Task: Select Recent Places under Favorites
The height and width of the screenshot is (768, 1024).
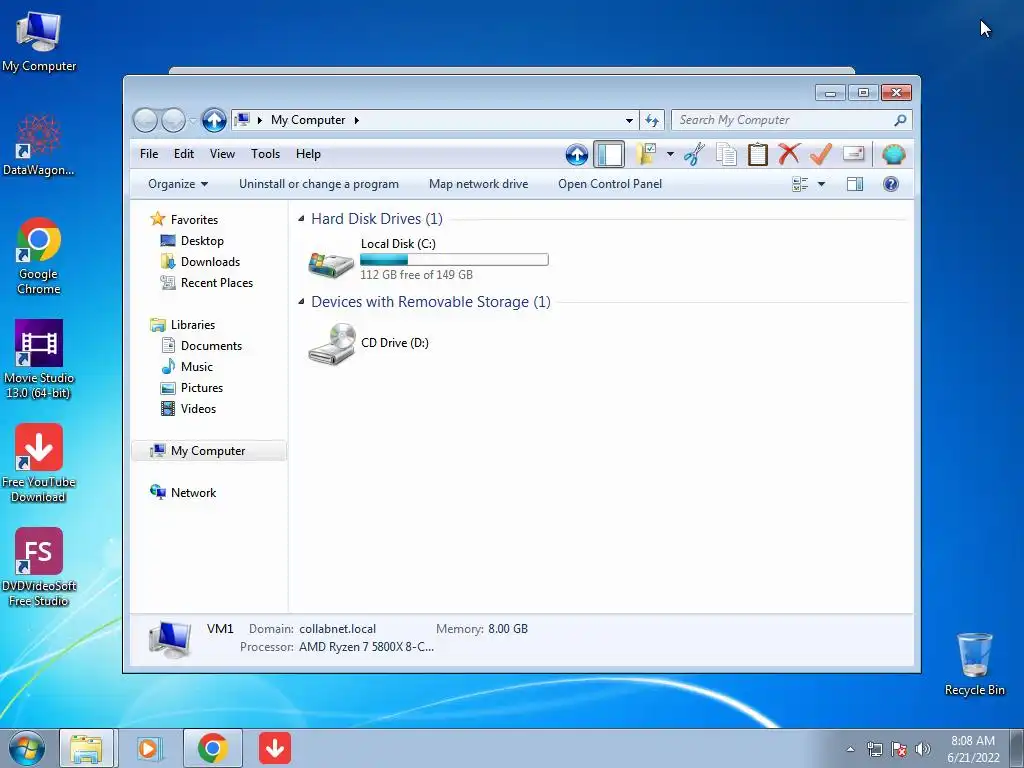Action: (217, 283)
